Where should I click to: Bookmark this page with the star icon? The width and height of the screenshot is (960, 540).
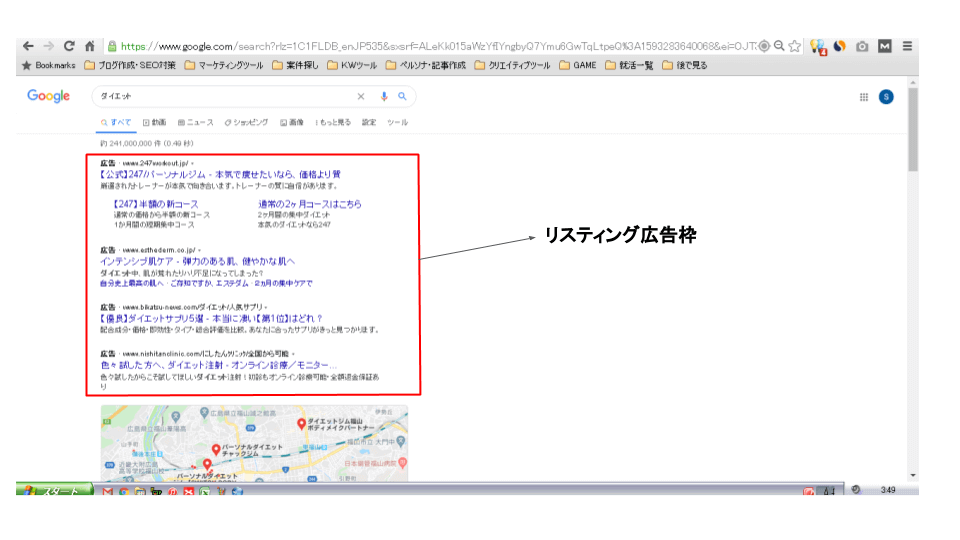coord(794,46)
